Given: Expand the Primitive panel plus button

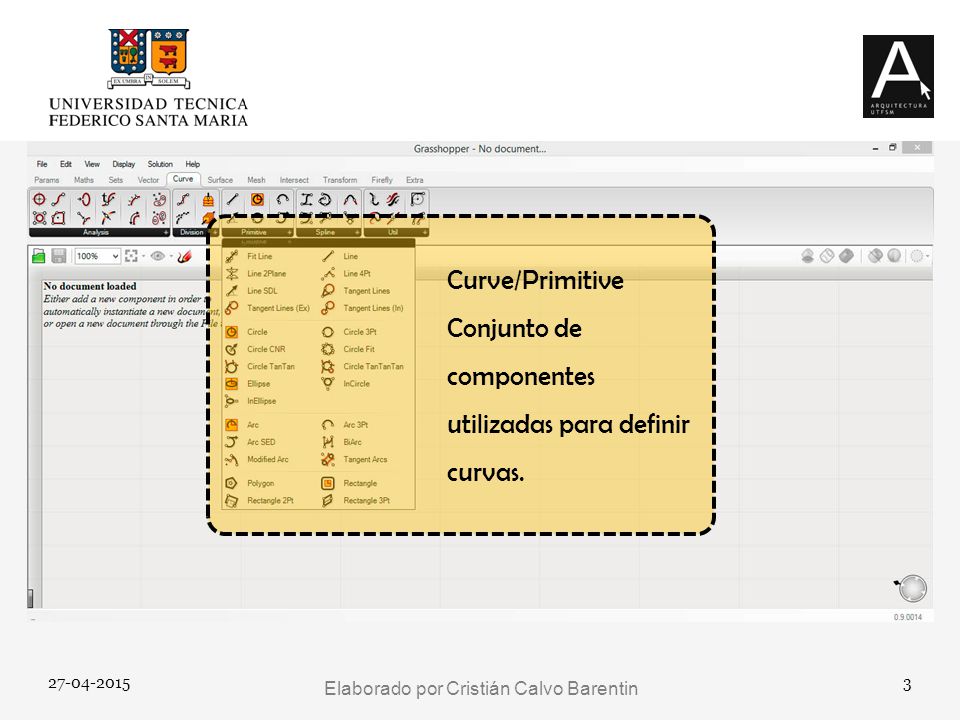Looking at the screenshot, I should [290, 233].
